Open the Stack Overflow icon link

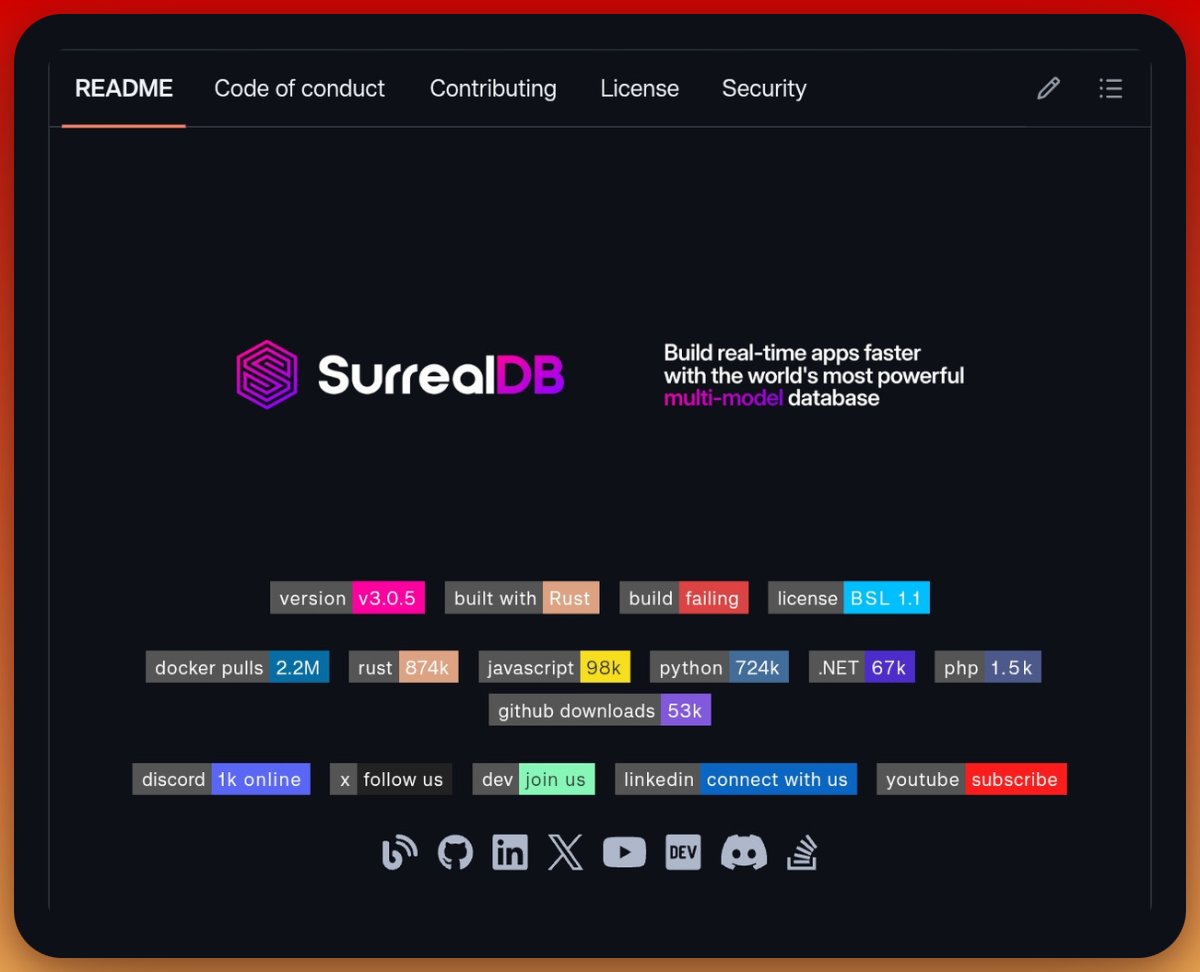(802, 853)
